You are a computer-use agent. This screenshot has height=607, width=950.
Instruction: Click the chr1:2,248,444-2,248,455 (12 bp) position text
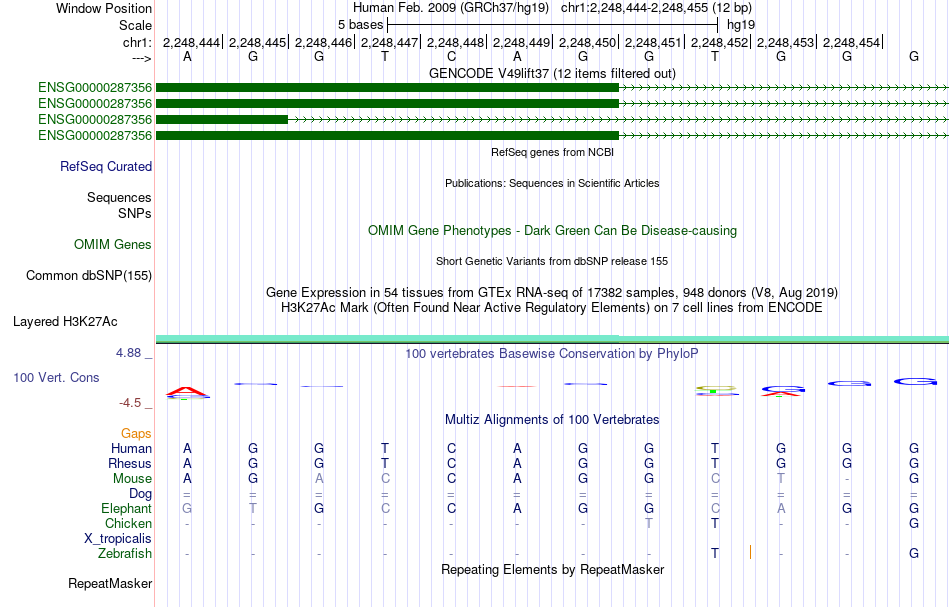[656, 8]
